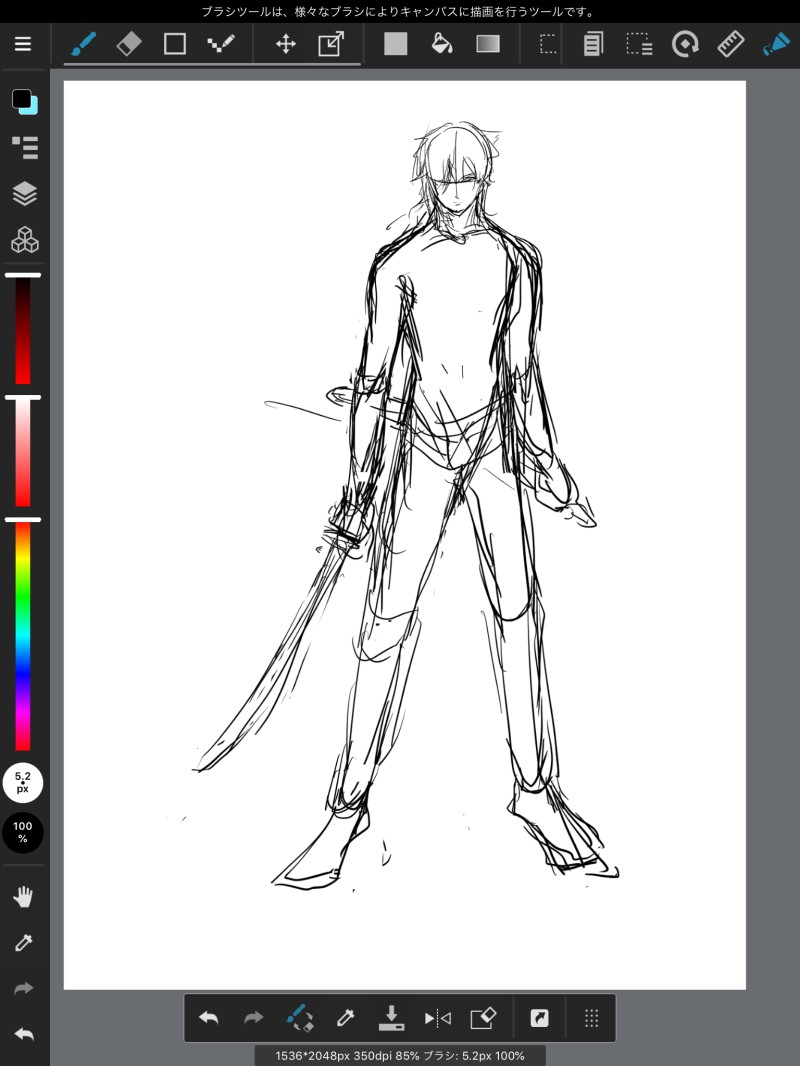
Task: Adjust the white-to-red saturation slider
Action: [x=23, y=452]
